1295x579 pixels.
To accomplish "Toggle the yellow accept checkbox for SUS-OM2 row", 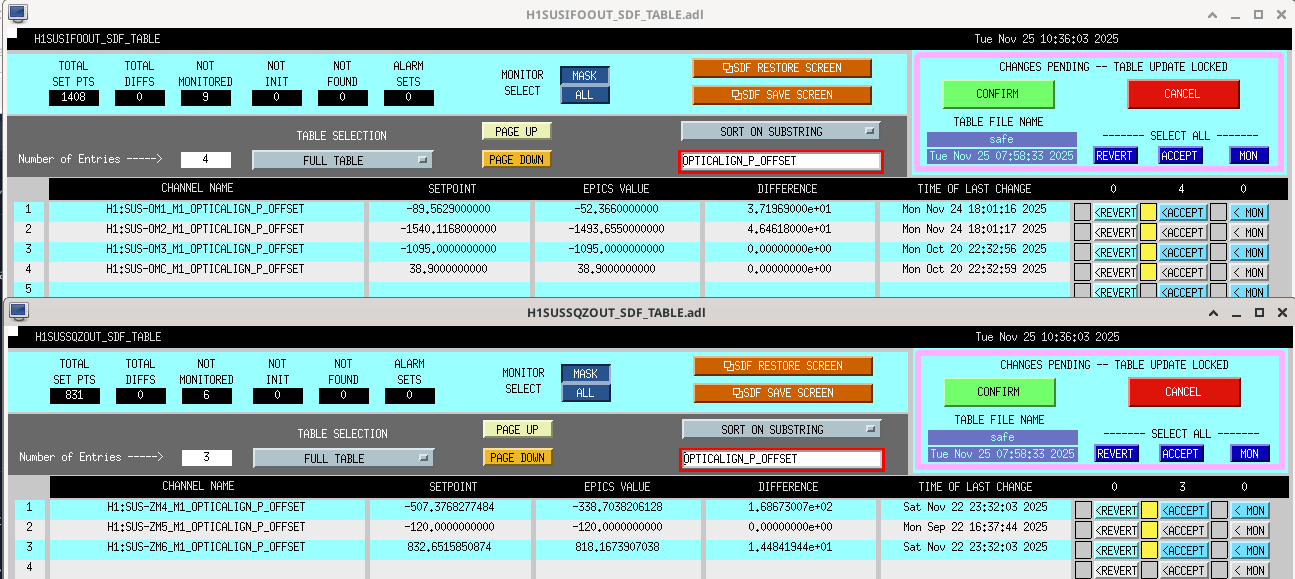I will pyautogui.click(x=1149, y=232).
